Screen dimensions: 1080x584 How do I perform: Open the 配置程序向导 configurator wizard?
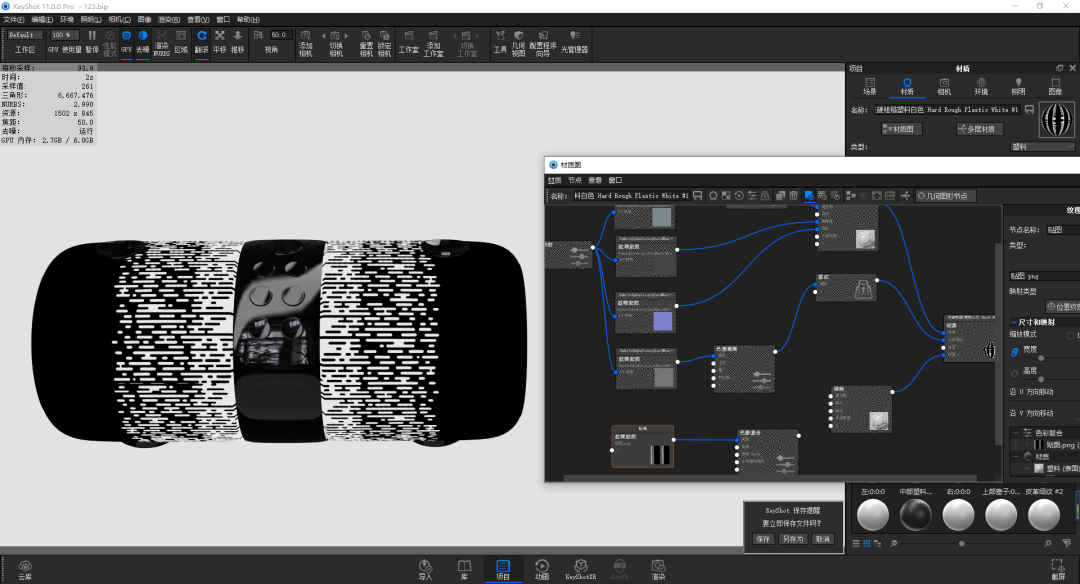pos(543,43)
